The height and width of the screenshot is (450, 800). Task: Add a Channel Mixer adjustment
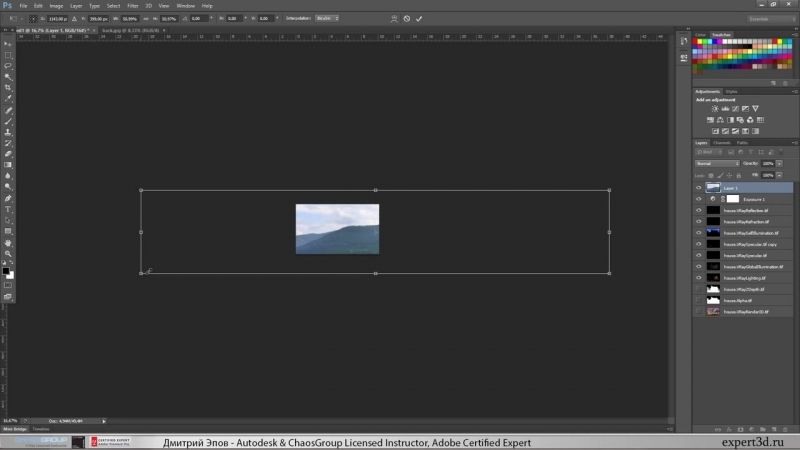[750, 120]
